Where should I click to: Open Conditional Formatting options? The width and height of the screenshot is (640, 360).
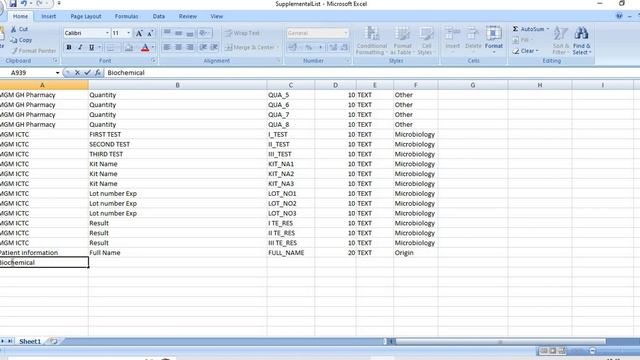[x=371, y=40]
